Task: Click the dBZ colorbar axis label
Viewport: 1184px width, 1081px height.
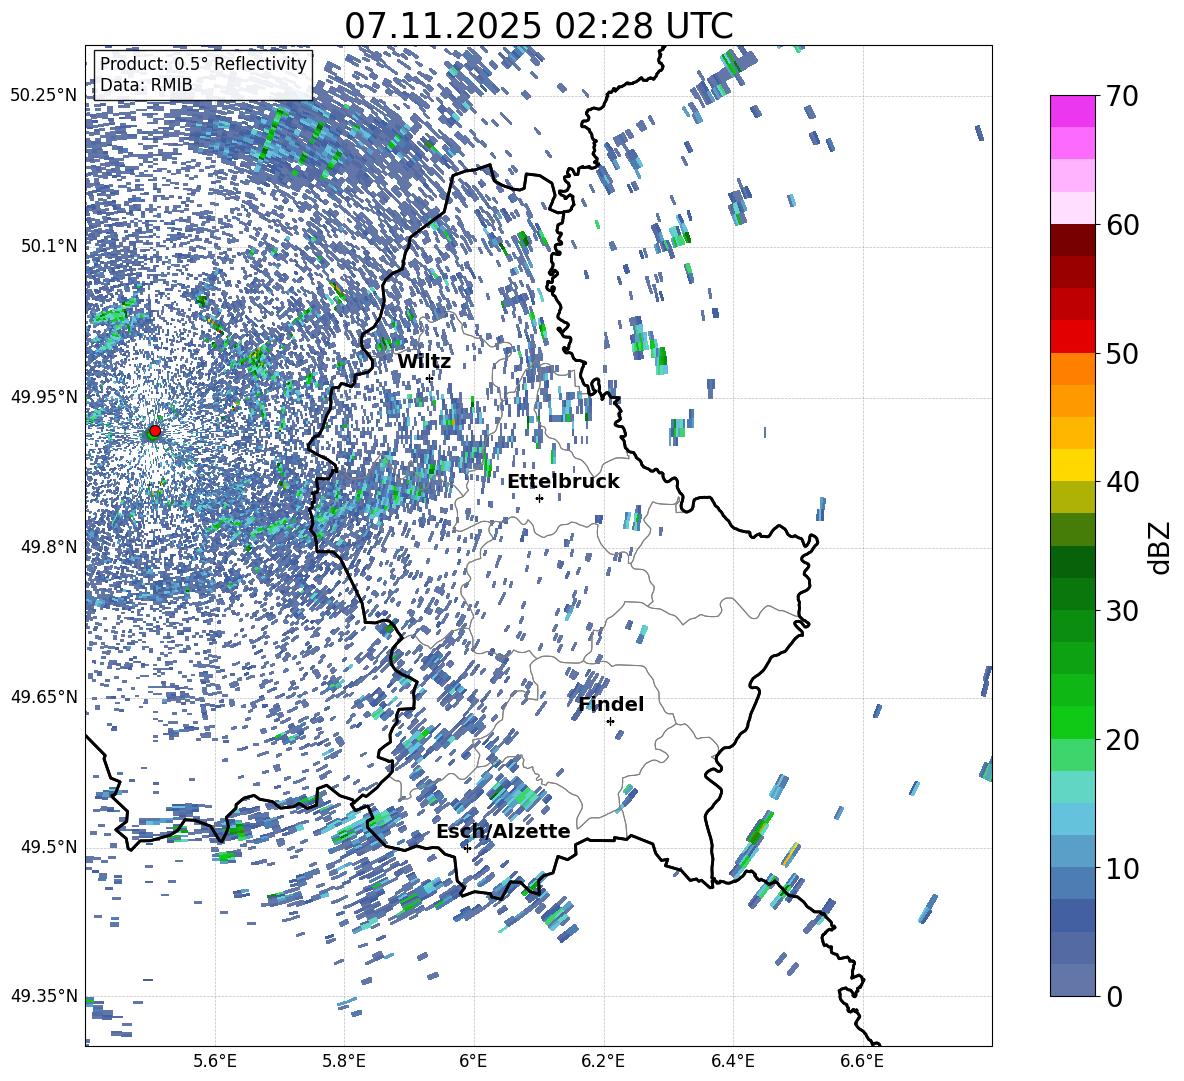Action: pos(1158,547)
